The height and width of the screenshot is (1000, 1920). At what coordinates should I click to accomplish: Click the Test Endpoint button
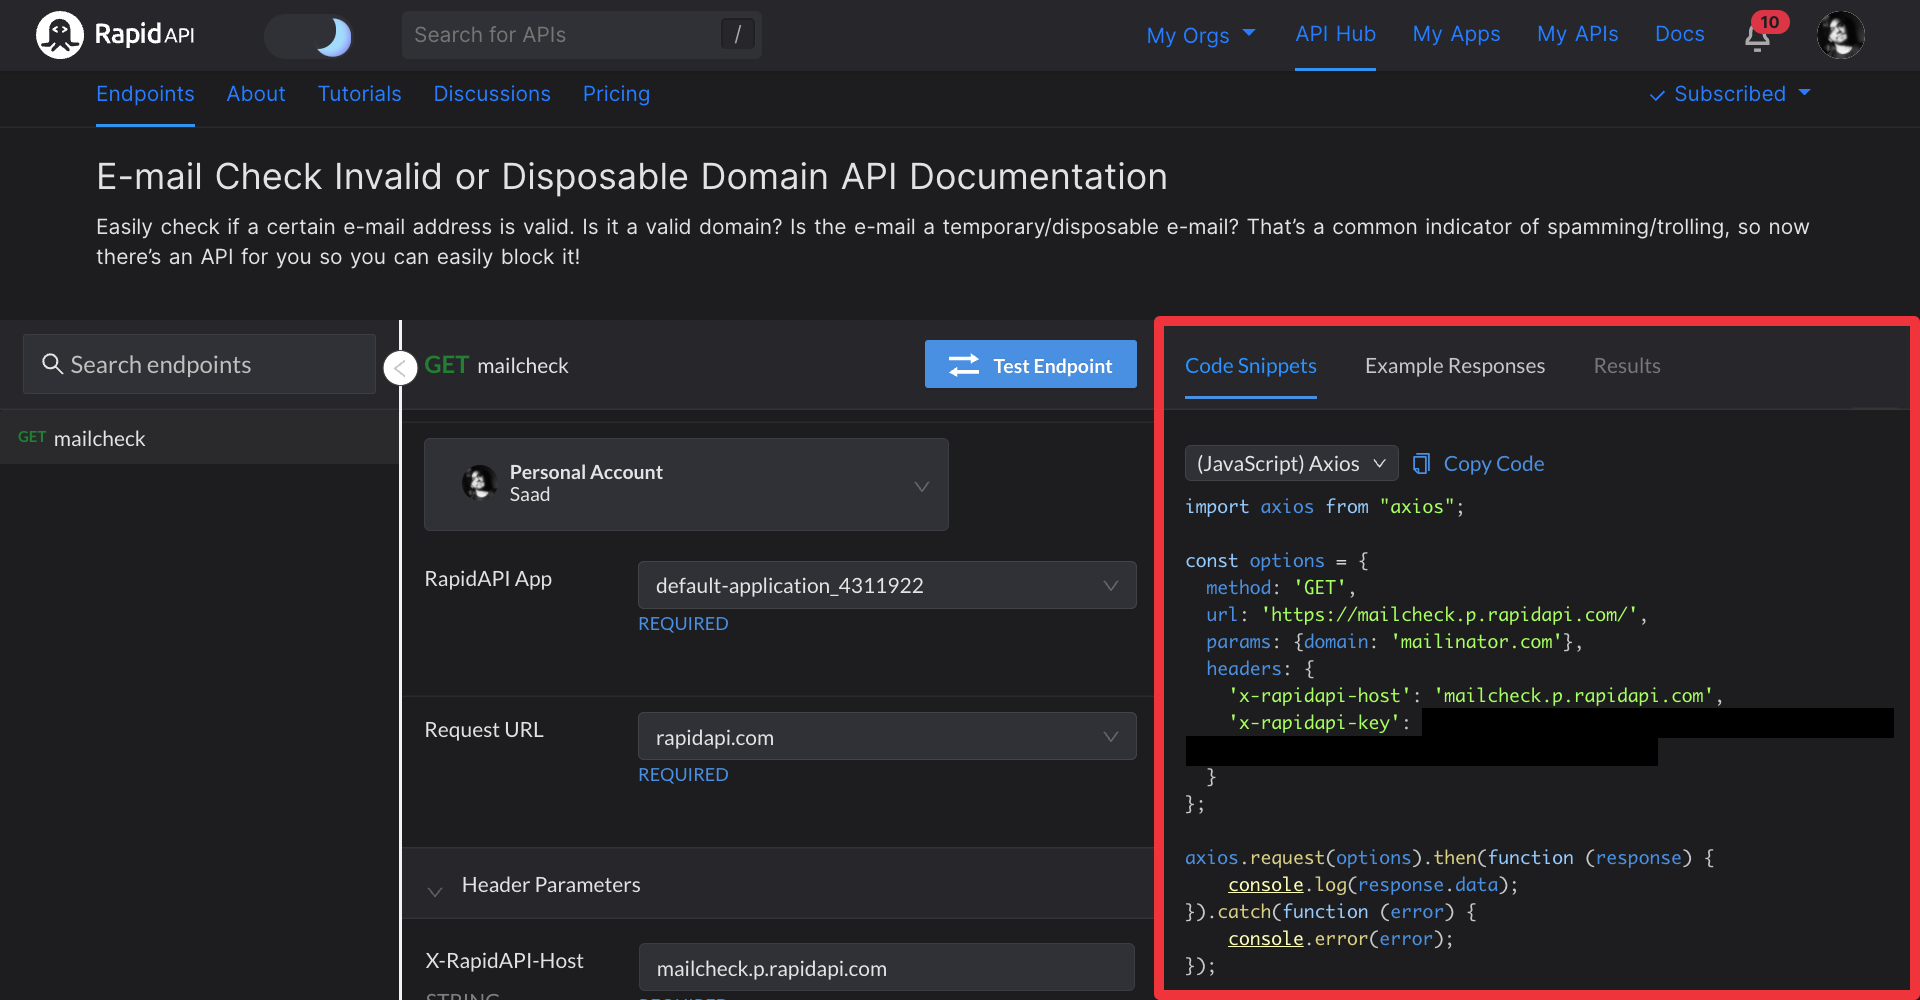[1030, 365]
